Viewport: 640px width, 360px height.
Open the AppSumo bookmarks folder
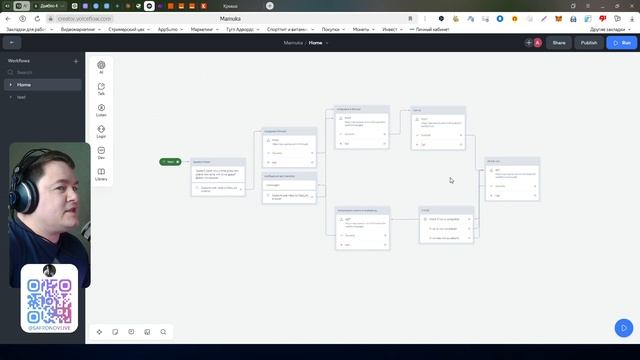click(x=170, y=29)
